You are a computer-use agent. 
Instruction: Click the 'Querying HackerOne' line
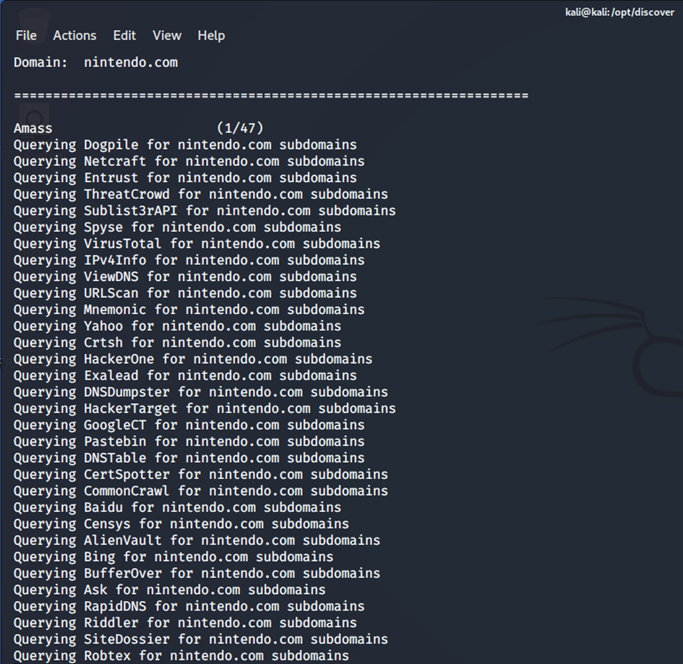click(x=193, y=360)
